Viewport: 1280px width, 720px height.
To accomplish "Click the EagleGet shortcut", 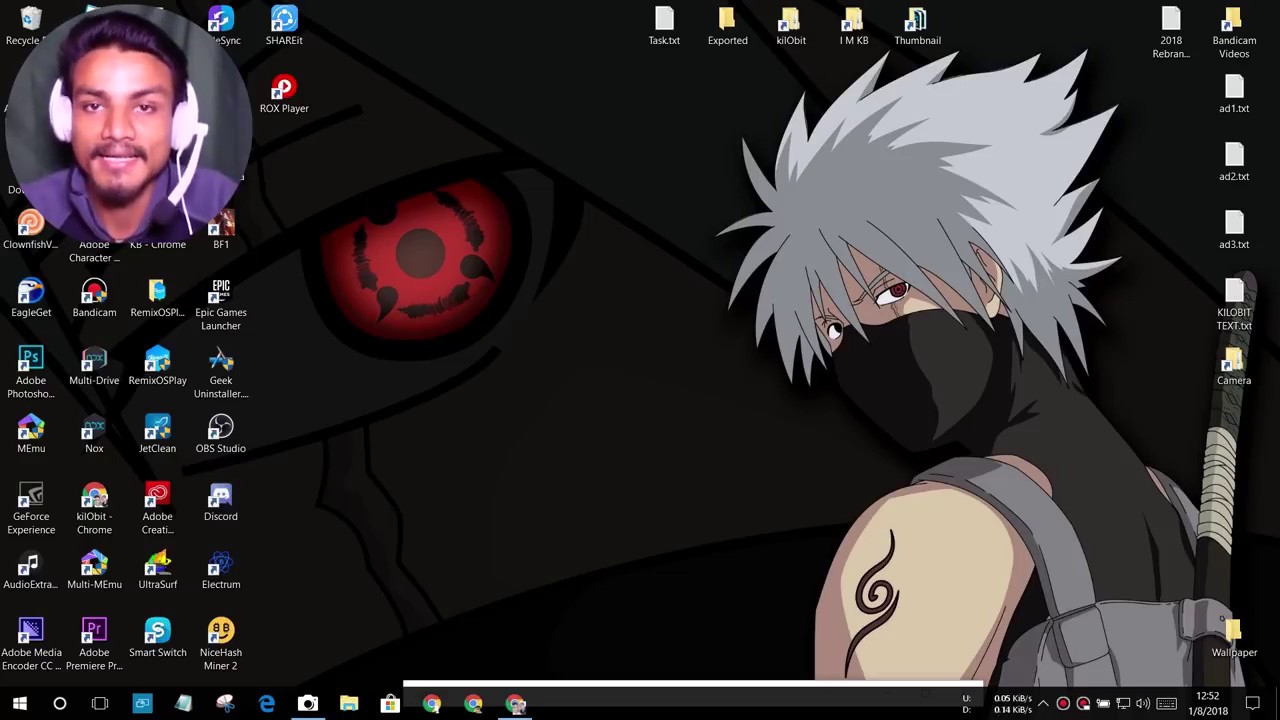I will pos(31,298).
